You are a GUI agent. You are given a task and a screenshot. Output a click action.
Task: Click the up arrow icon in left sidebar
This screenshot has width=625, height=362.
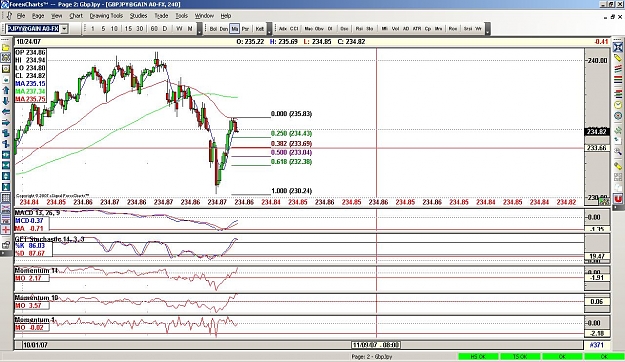click(6, 90)
